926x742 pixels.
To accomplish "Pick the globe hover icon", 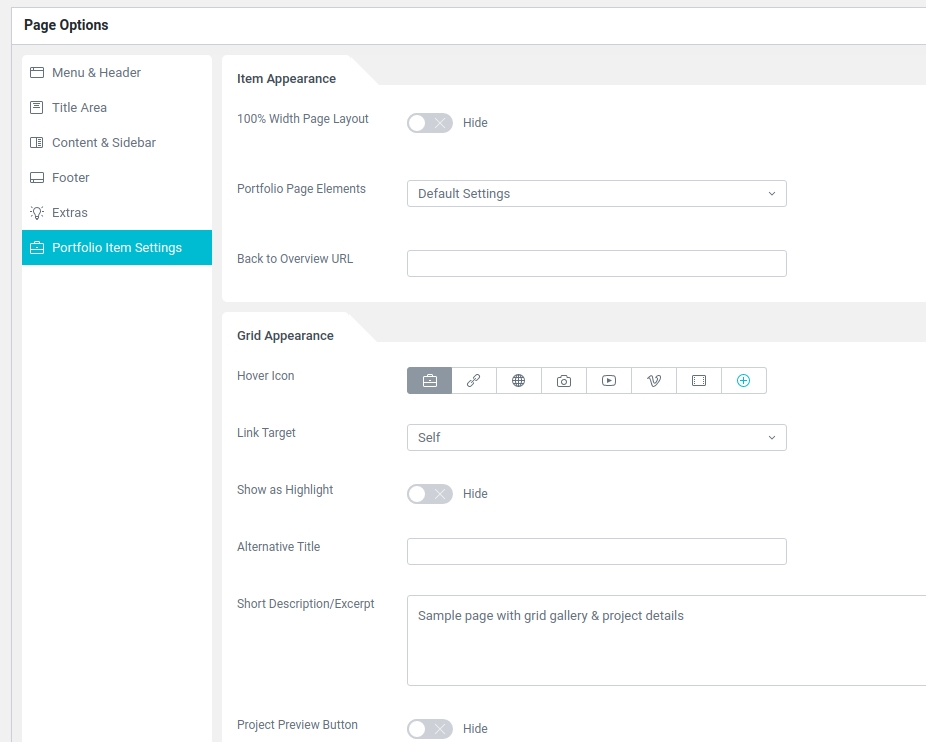I will tap(519, 381).
